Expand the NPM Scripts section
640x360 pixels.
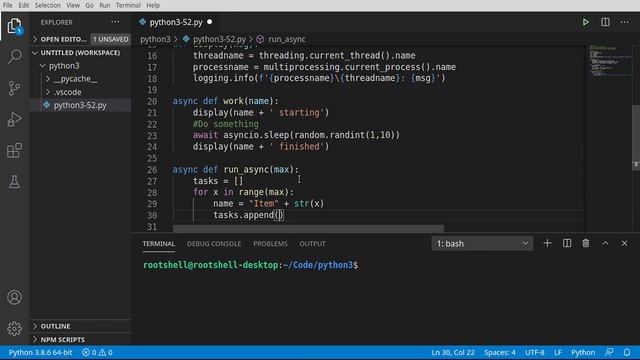tap(81, 340)
